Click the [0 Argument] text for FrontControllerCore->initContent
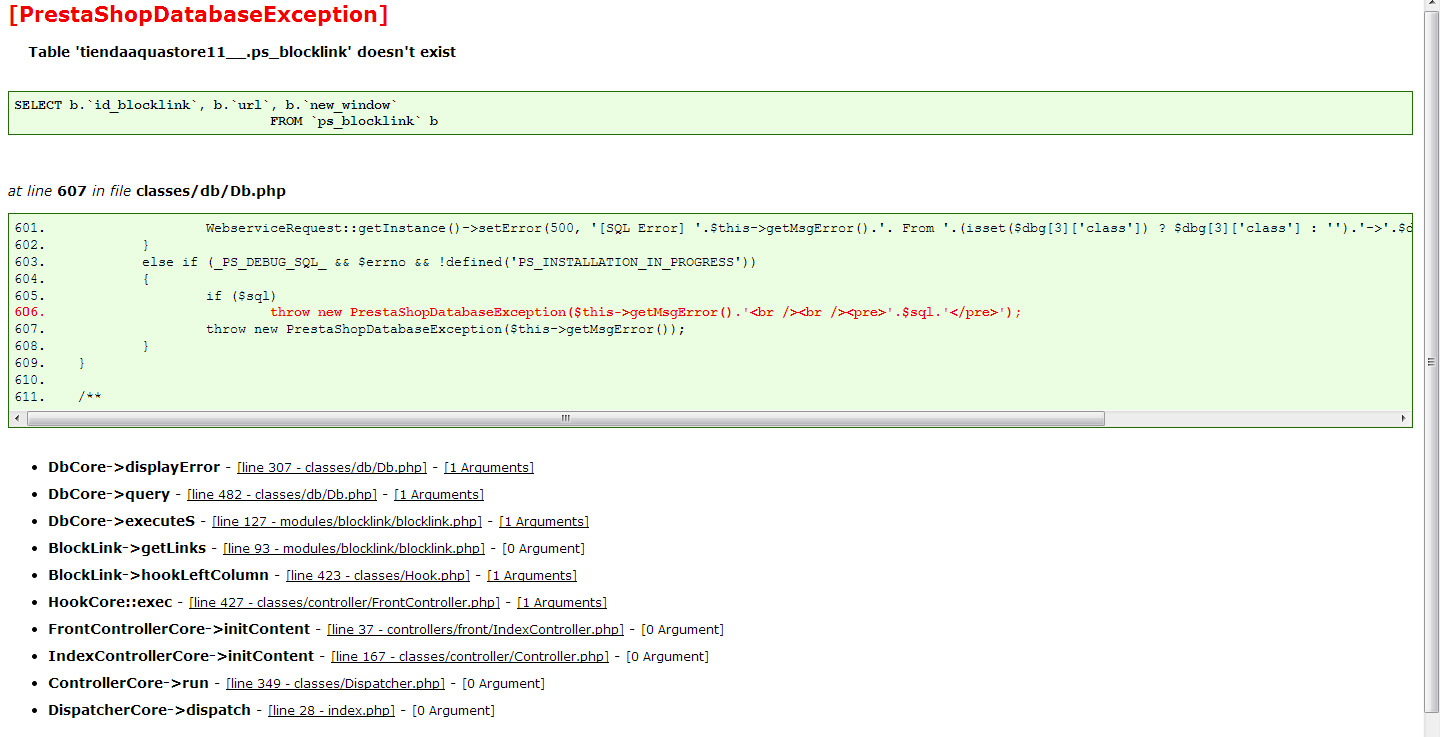 coord(682,630)
